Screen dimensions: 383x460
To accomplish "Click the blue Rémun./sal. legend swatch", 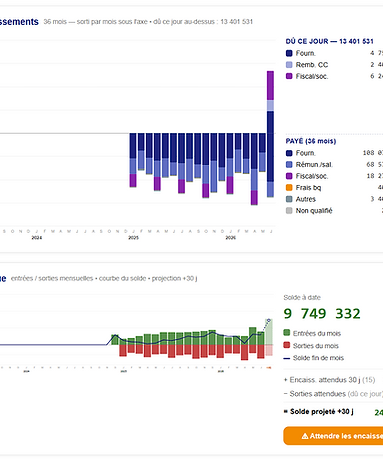I will coord(289,164).
